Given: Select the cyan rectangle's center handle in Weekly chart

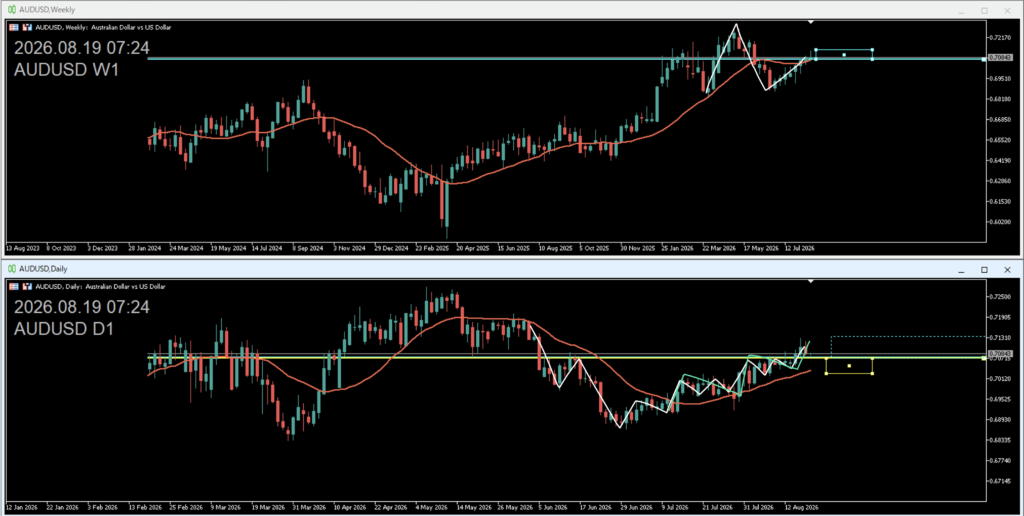Looking at the screenshot, I should (x=844, y=54).
